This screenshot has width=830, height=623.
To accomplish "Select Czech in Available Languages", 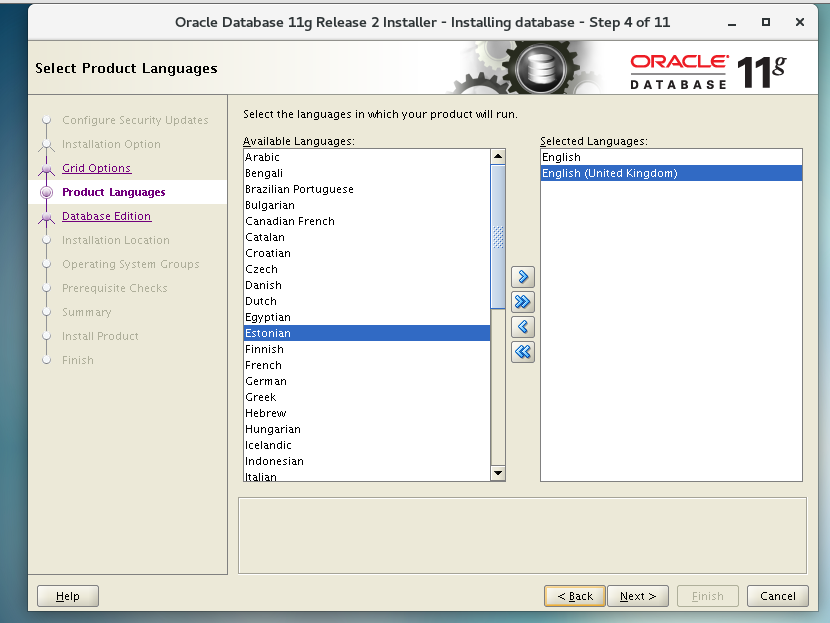I will (367, 269).
